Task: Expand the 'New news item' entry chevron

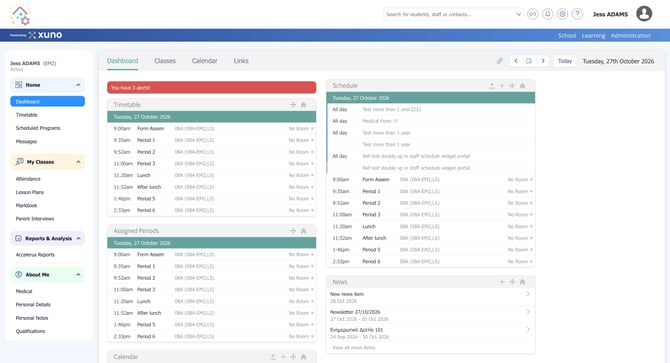Action: point(528,294)
